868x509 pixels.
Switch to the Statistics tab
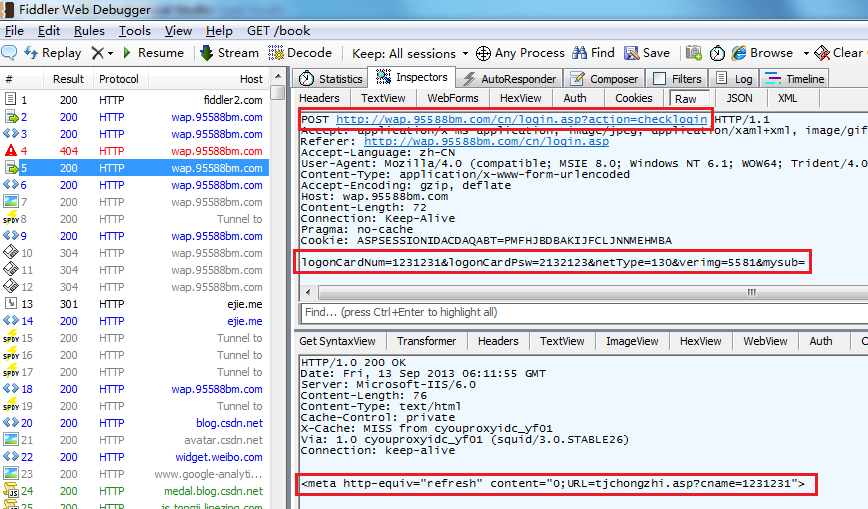point(330,79)
